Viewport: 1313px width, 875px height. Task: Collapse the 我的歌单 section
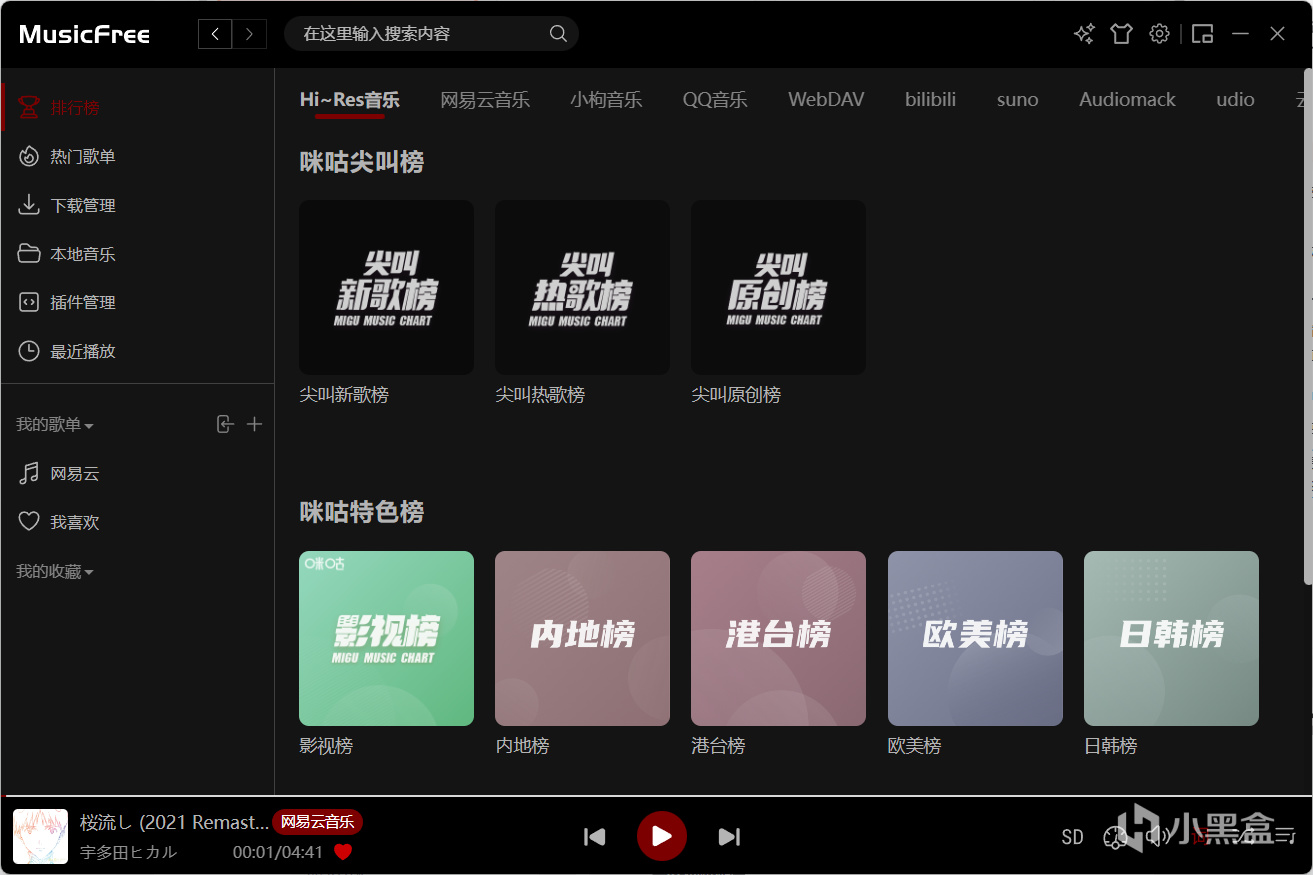[x=55, y=425]
